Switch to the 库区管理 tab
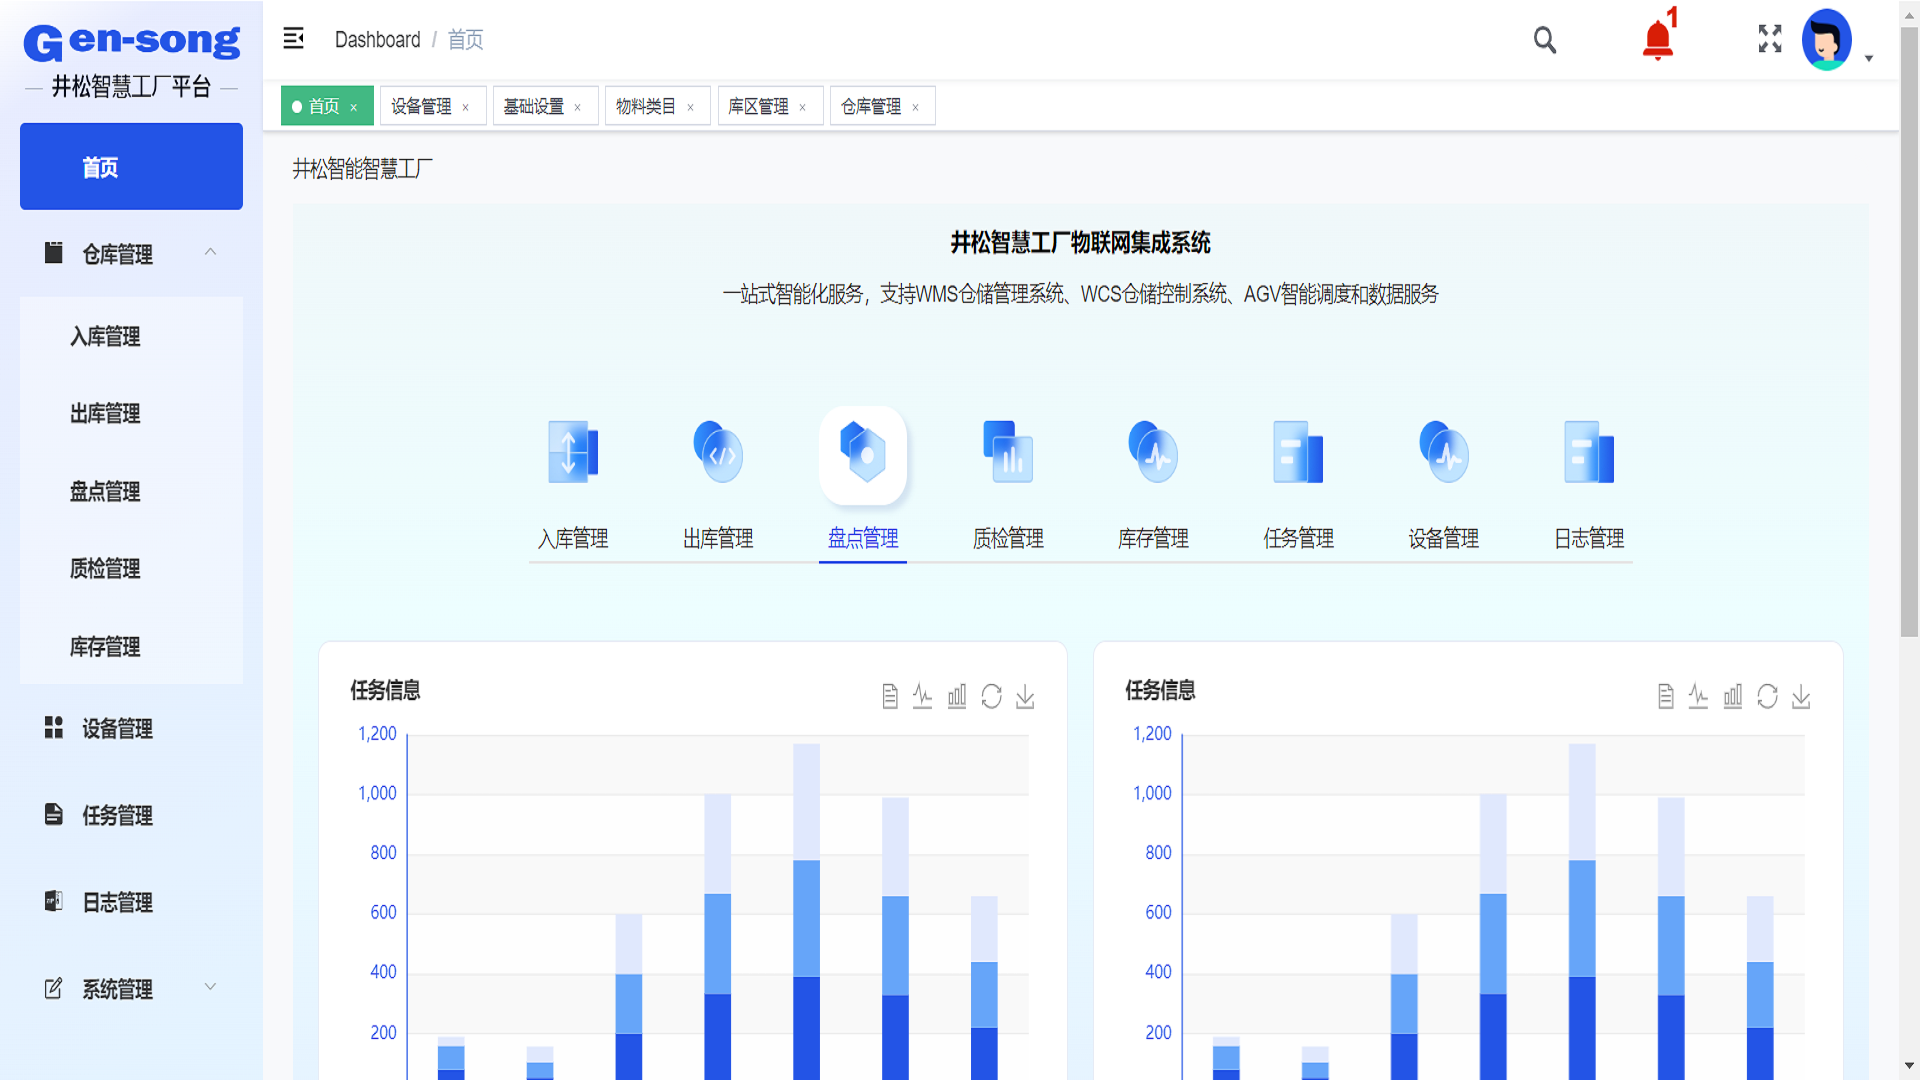The image size is (1920, 1080). (758, 106)
